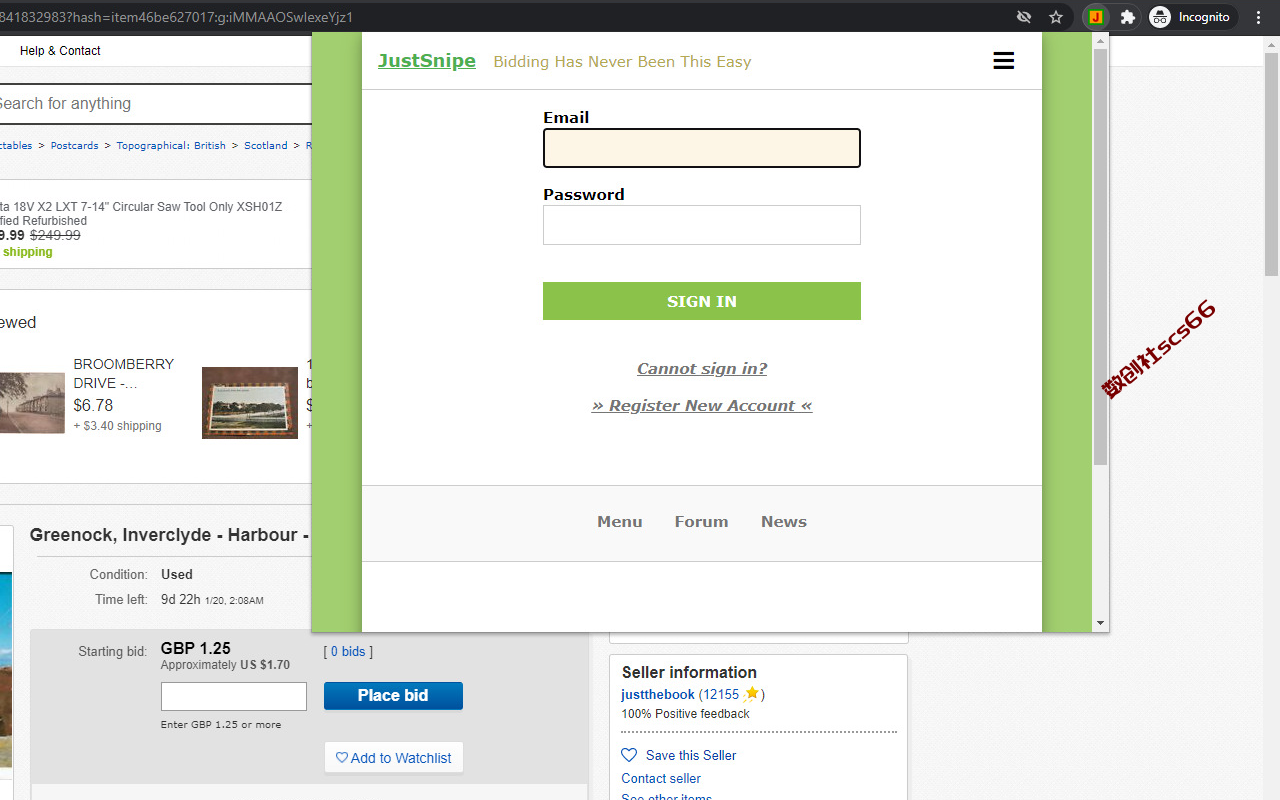Select Forum in JustSnipe footer
The height and width of the screenshot is (800, 1280).
pyautogui.click(x=701, y=522)
